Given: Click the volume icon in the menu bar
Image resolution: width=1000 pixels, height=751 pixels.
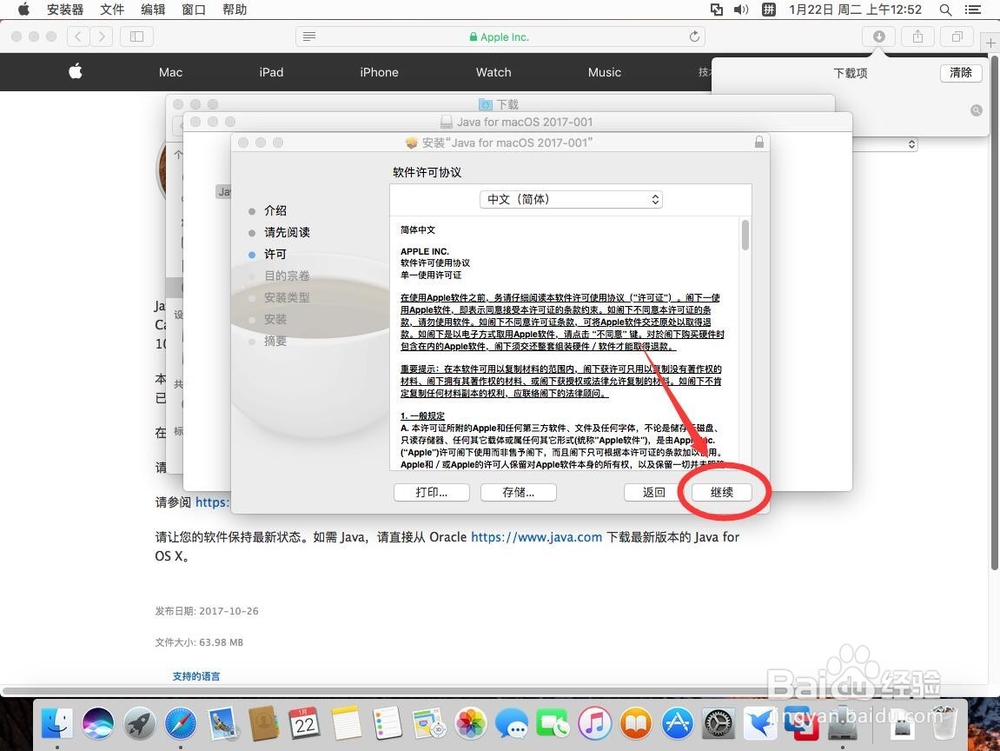Looking at the screenshot, I should (x=740, y=10).
